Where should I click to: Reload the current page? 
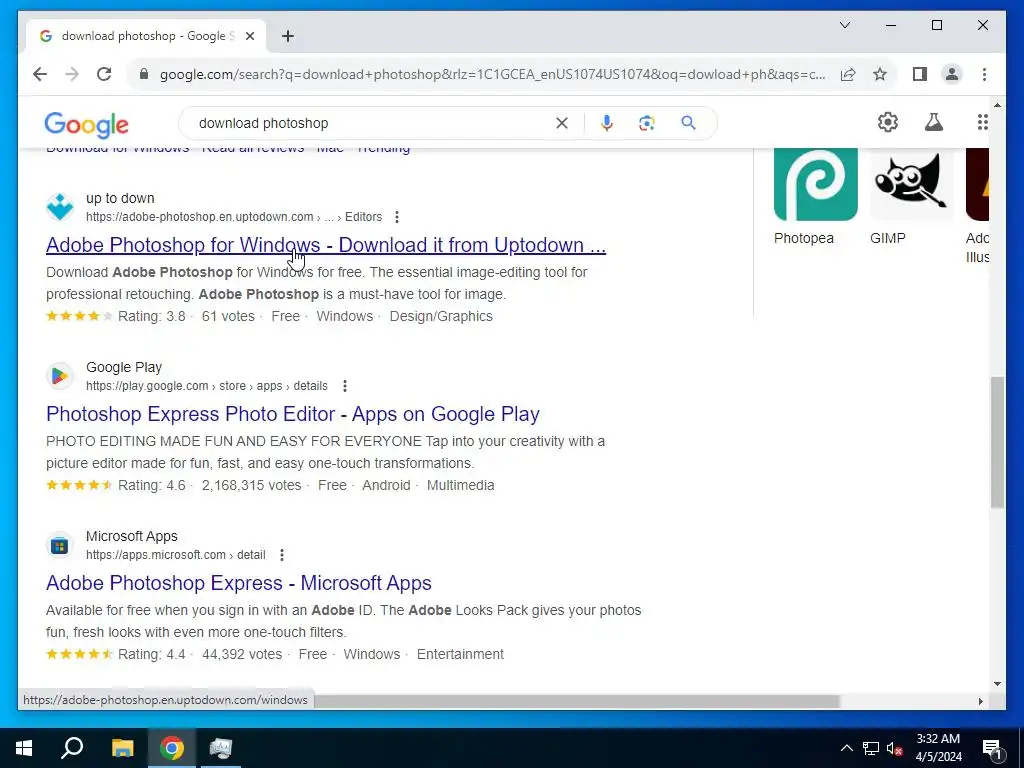tap(104, 74)
